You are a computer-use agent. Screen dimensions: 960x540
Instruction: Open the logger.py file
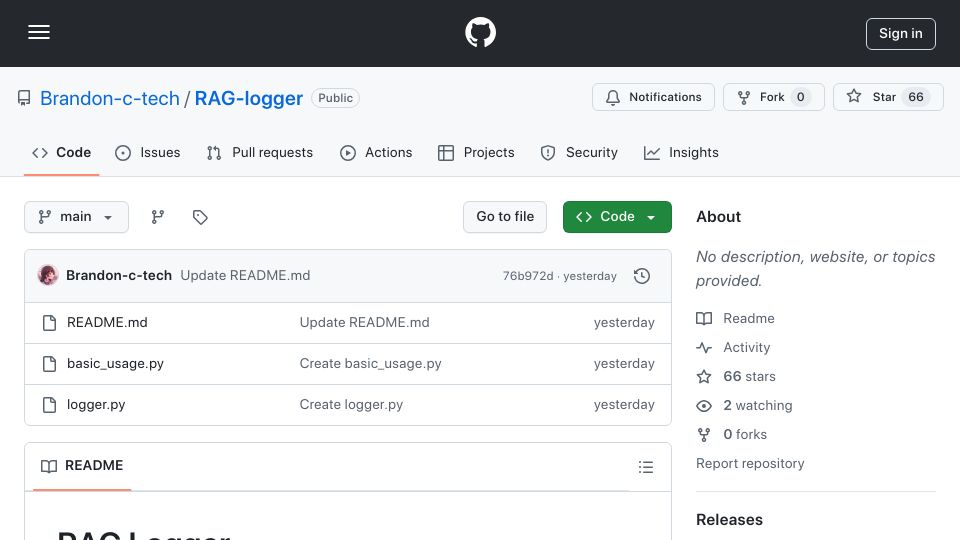tap(96, 405)
